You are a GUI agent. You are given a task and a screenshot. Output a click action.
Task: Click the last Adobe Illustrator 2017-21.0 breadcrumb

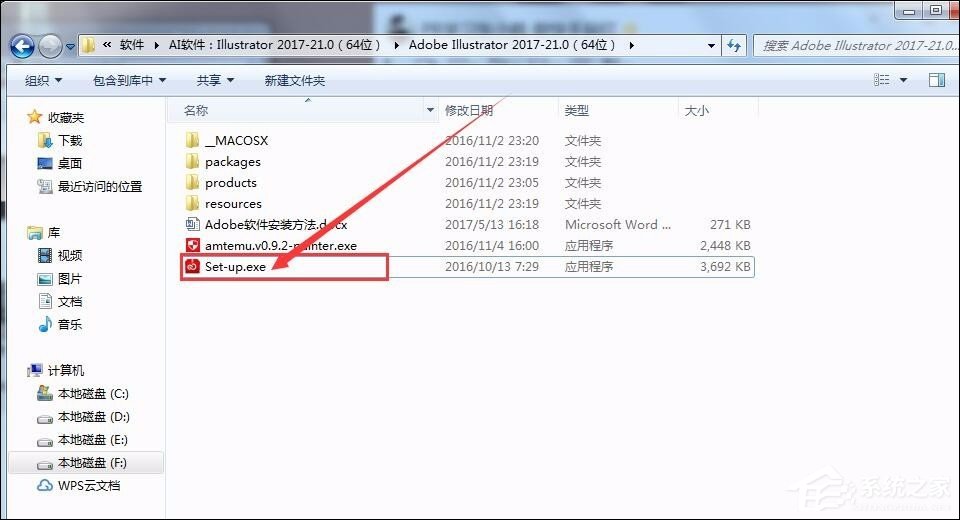(x=512, y=45)
